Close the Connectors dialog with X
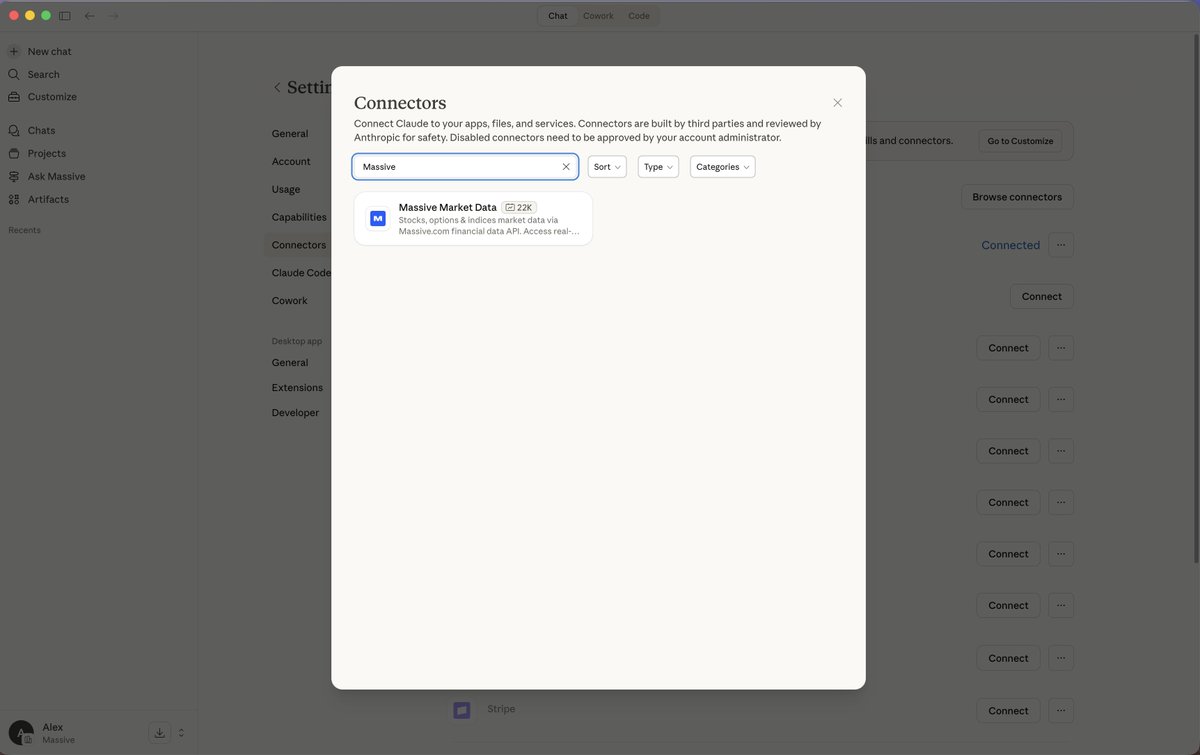 (x=838, y=103)
